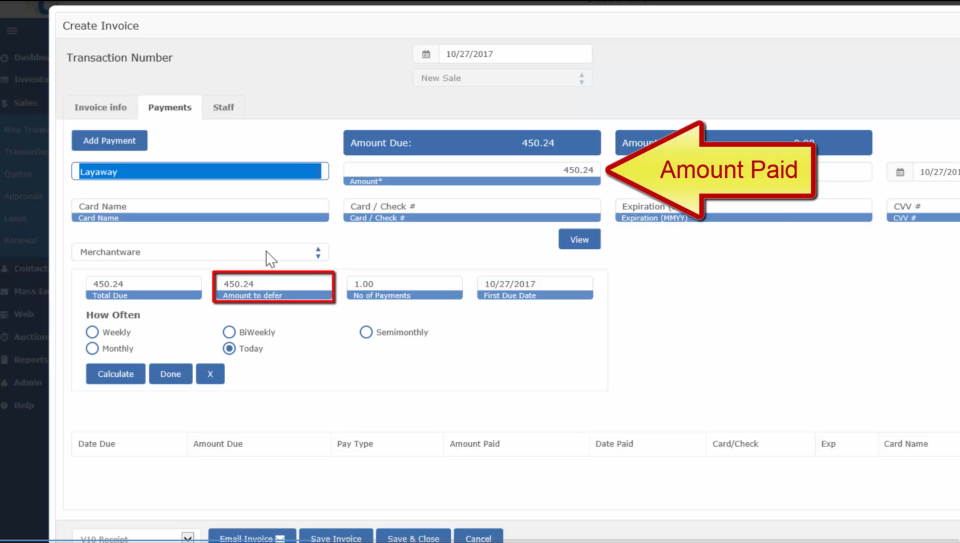The image size is (960, 543).
Task: Click the Amount Paid column header
Action: coord(474,444)
